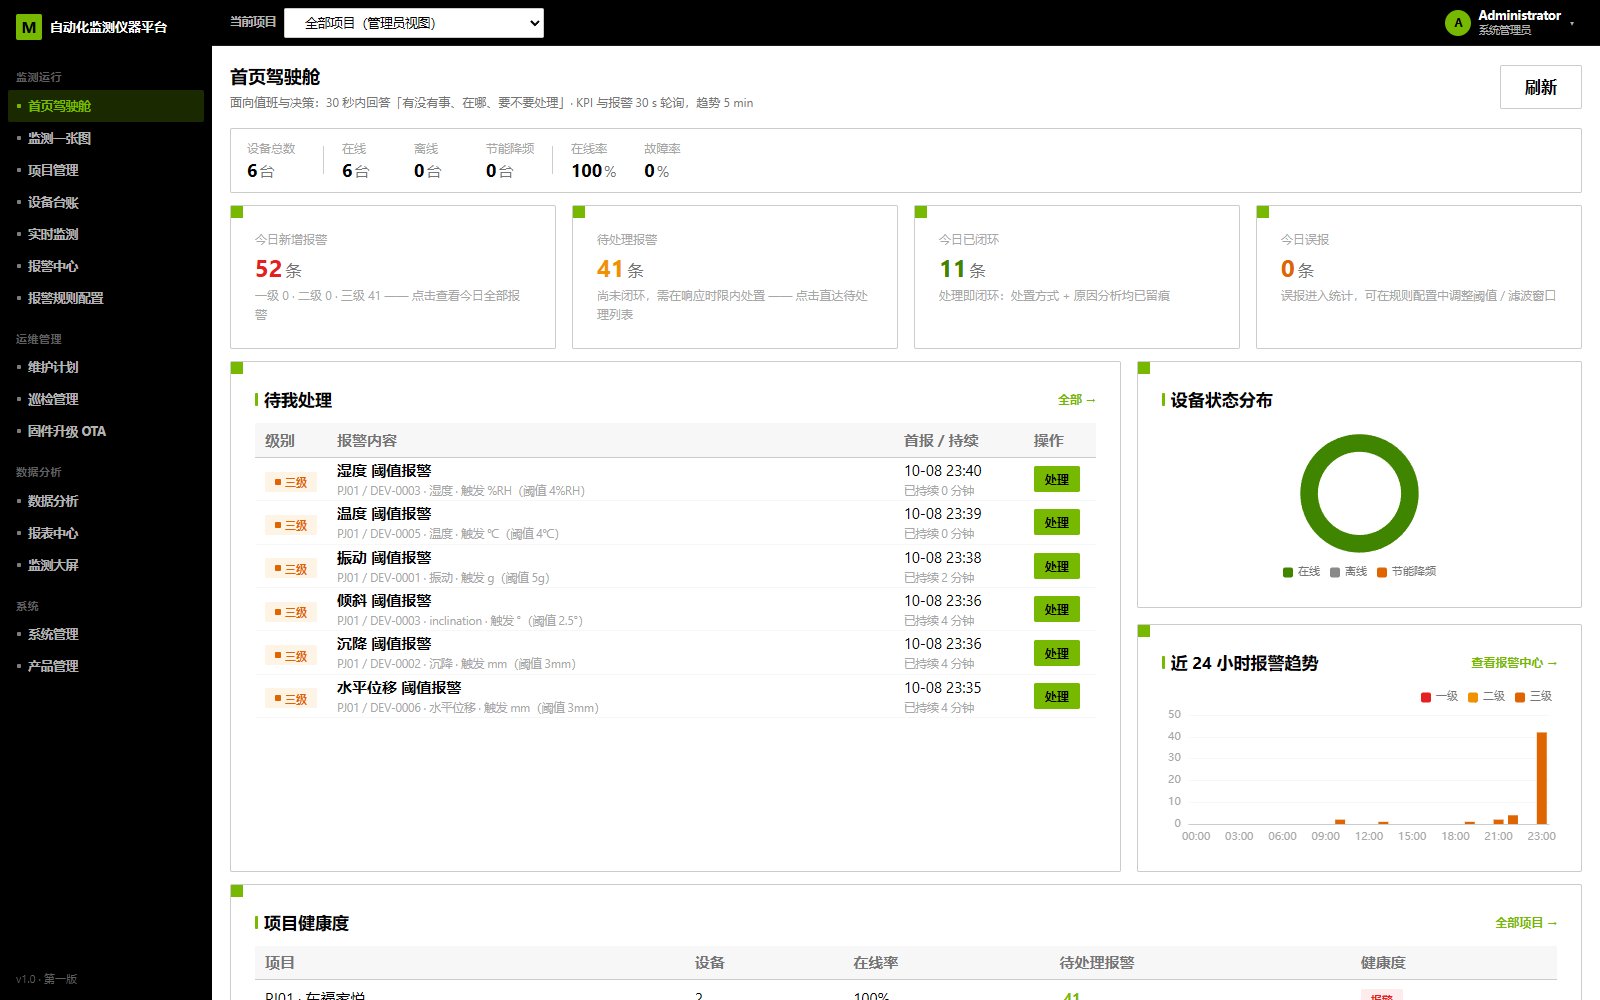The height and width of the screenshot is (1000, 1600).
Task: Click the Administrator avatar circle
Action: coord(1458,22)
